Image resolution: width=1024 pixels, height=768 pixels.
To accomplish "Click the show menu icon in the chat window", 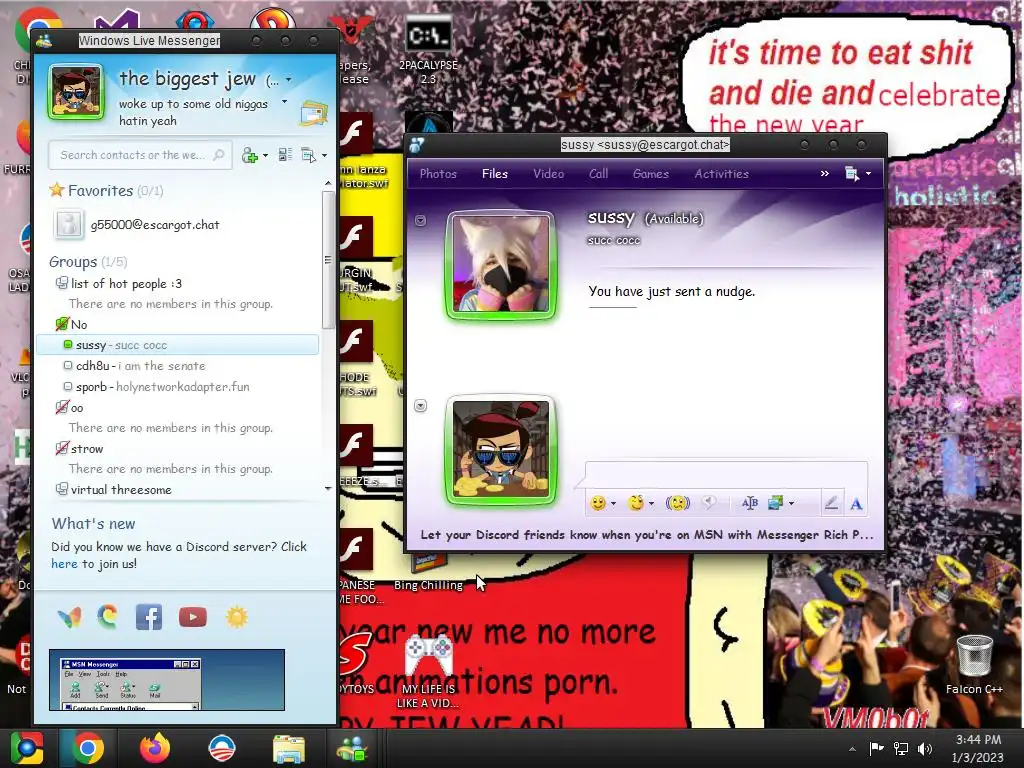I will 852,174.
